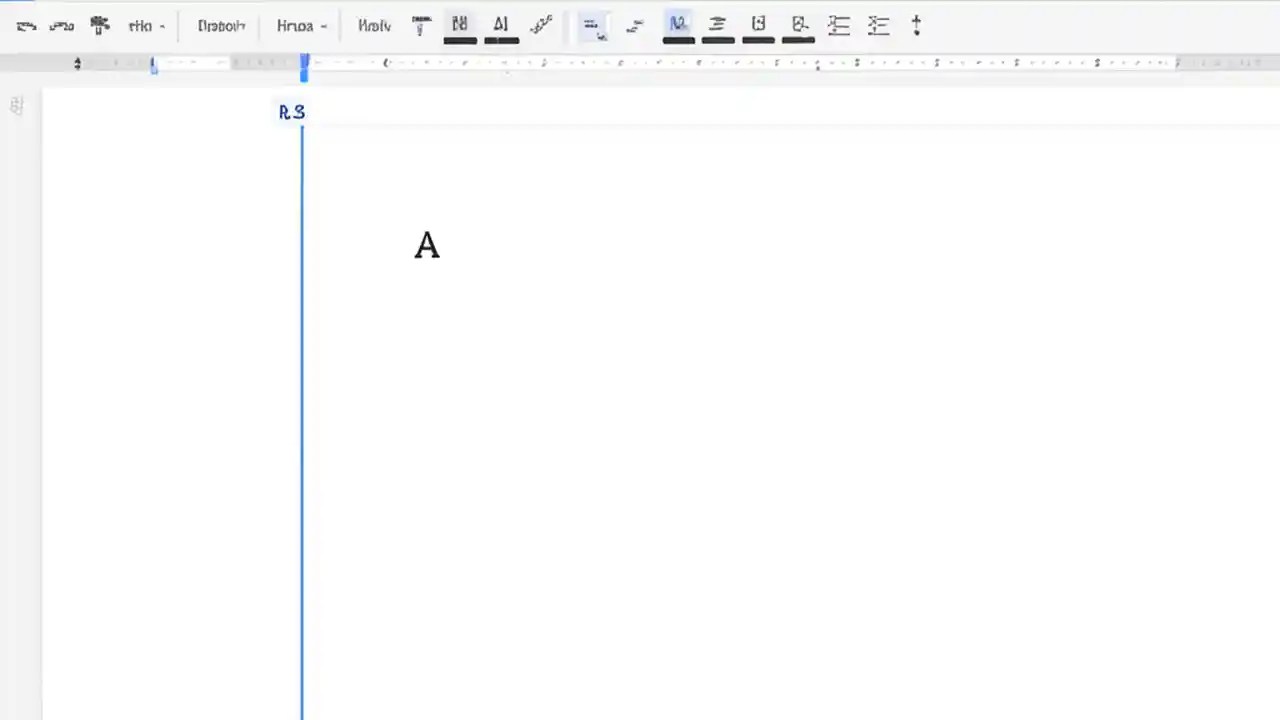Open the font menu in the toolbar
This screenshot has width=1280, height=720.
pyautogui.click(x=295, y=25)
